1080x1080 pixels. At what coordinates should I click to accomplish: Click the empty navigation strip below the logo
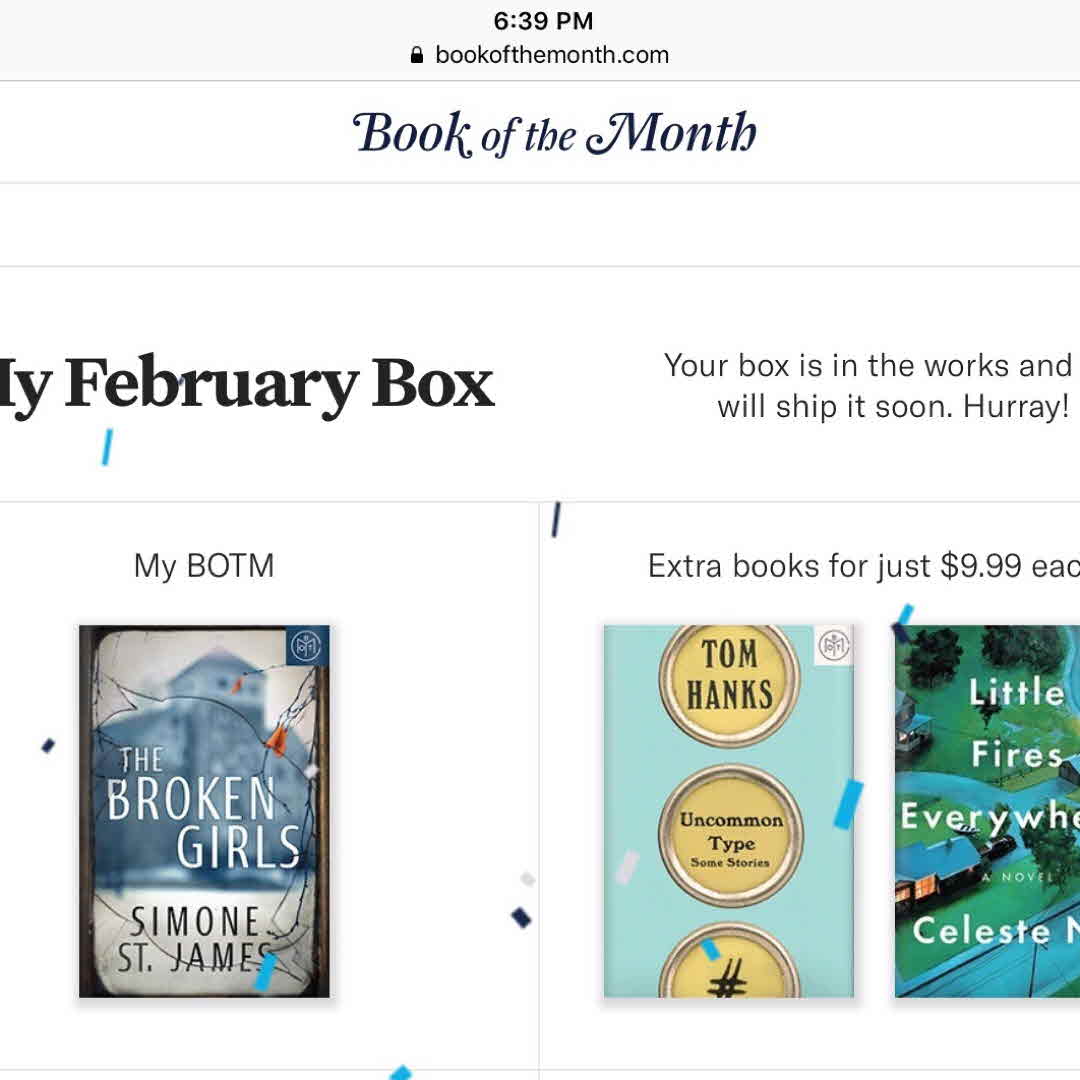[540, 225]
